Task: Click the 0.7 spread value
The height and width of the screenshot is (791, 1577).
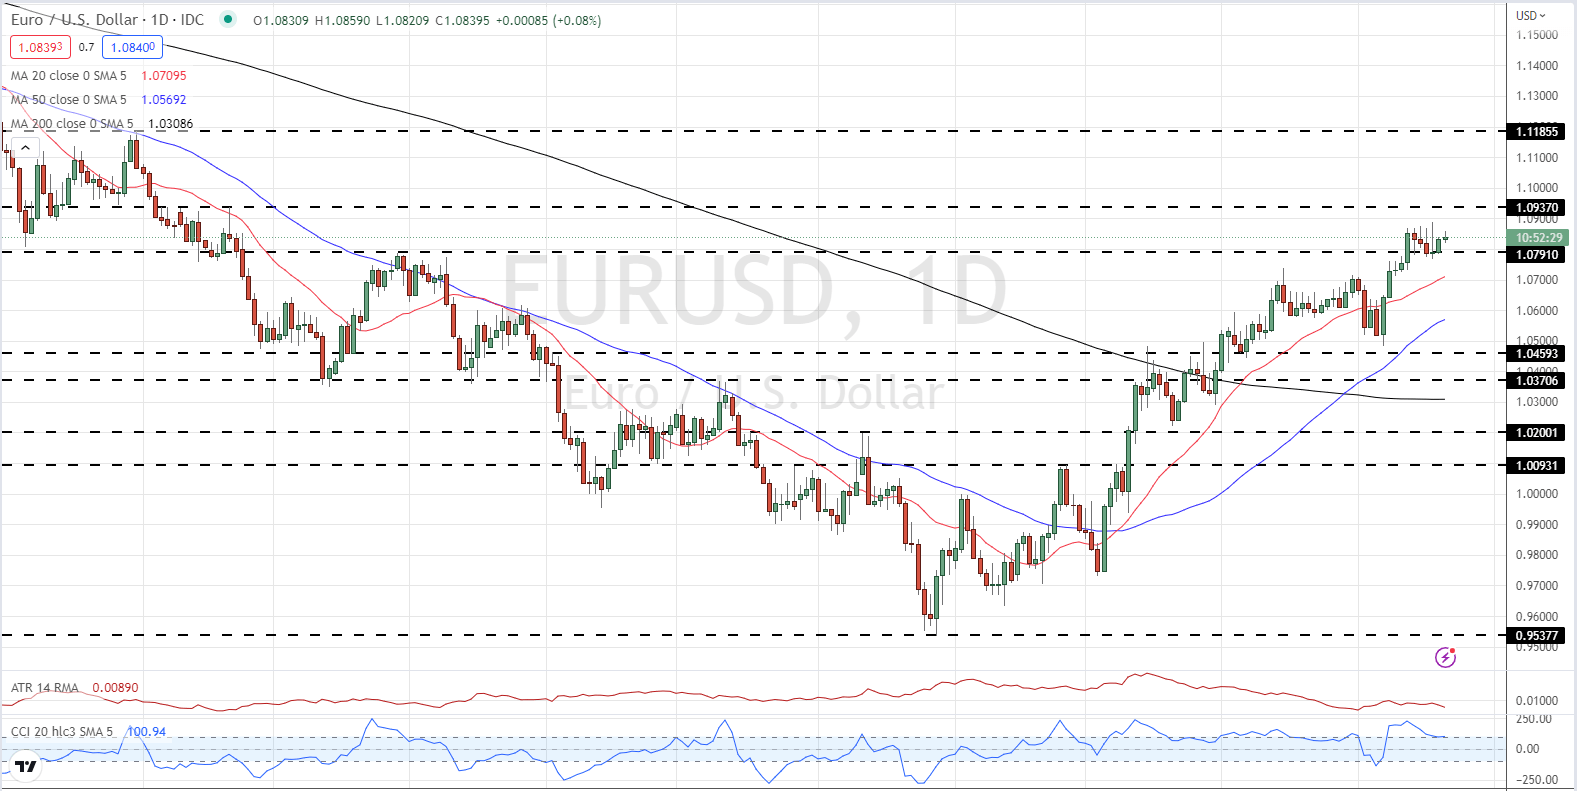Action: tap(86, 47)
